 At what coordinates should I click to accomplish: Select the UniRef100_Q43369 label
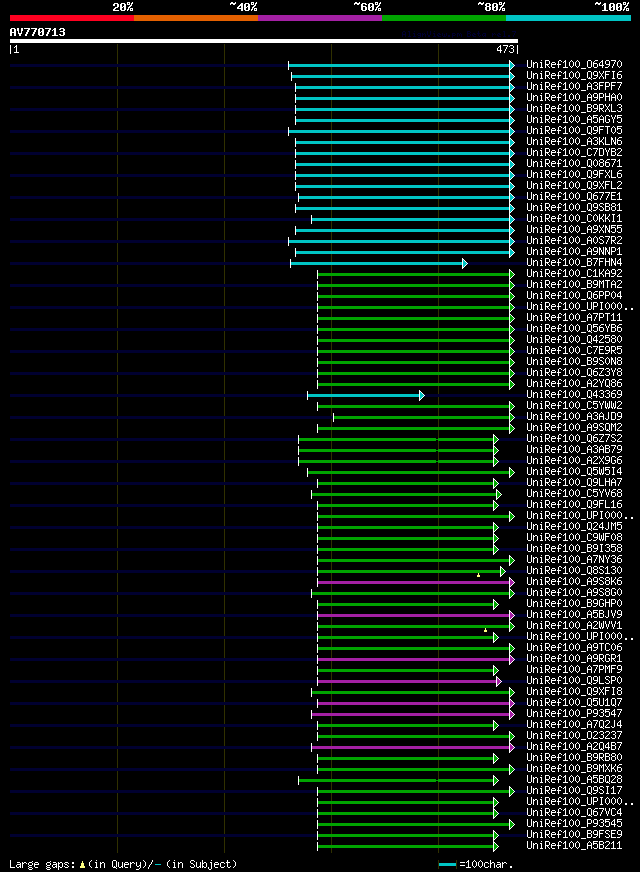click(574, 395)
